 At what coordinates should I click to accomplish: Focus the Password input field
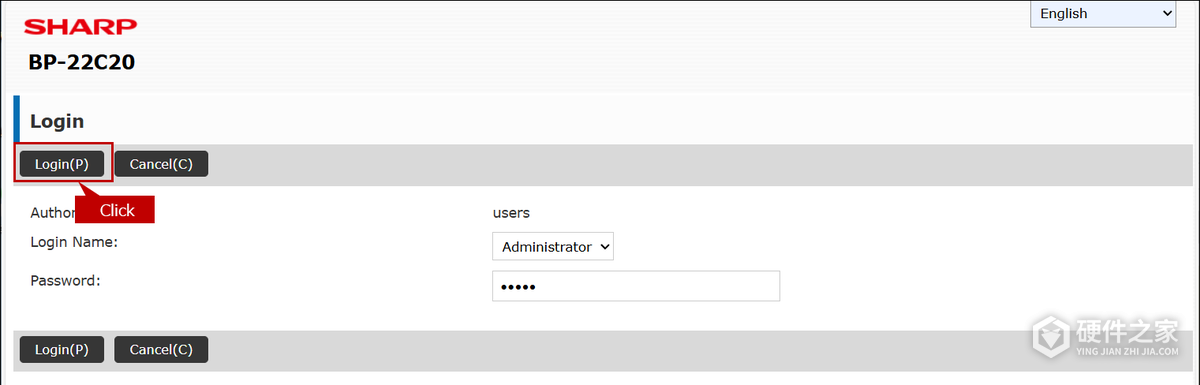point(636,286)
